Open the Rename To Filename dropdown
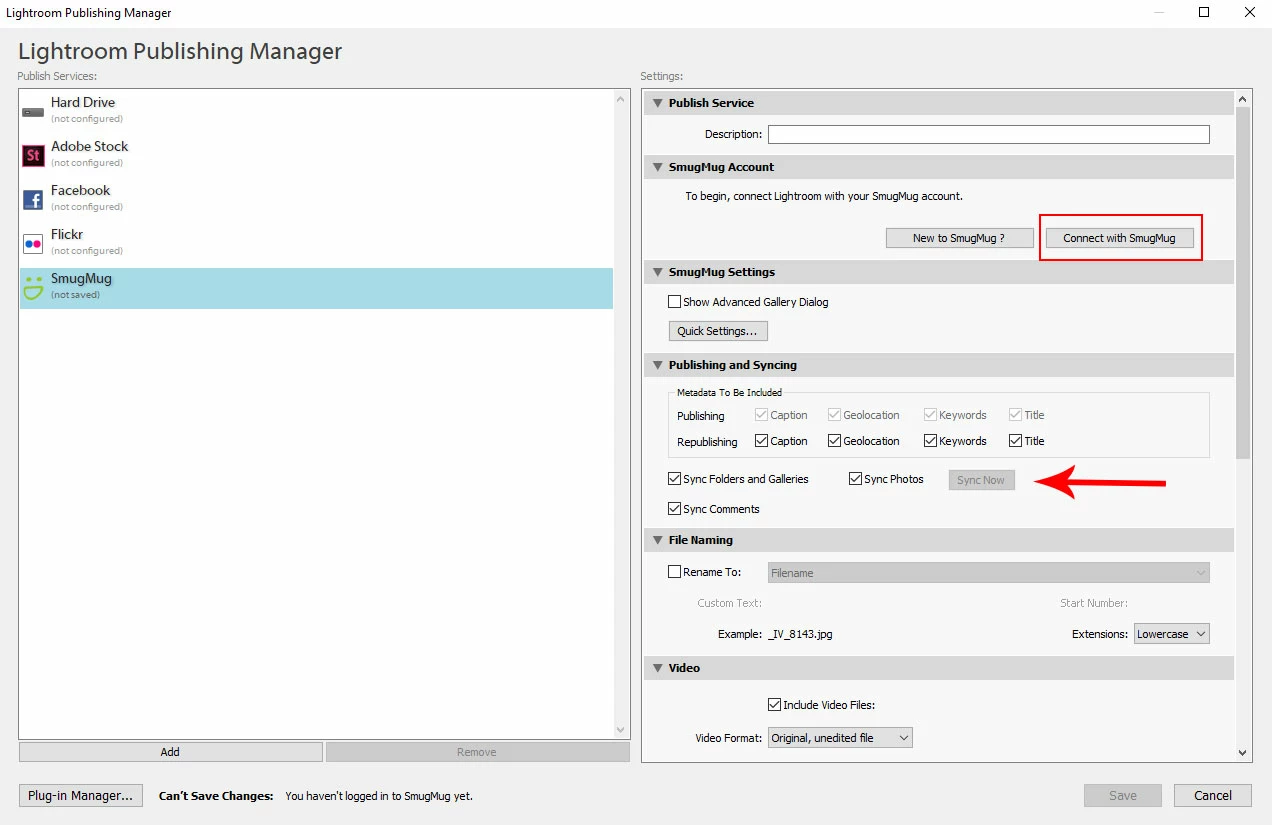Viewport: 1272px width, 825px height. (988, 573)
